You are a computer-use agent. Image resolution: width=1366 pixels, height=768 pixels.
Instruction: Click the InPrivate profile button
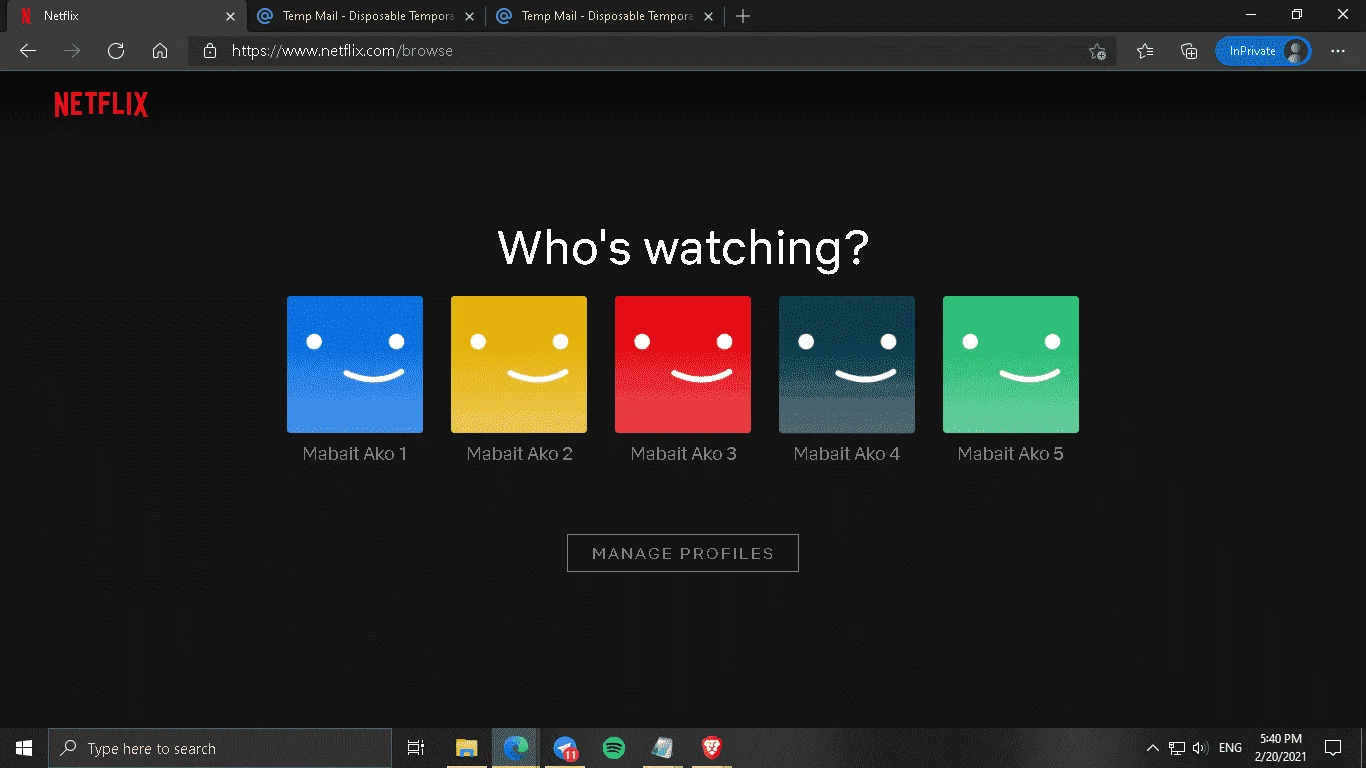(1263, 51)
